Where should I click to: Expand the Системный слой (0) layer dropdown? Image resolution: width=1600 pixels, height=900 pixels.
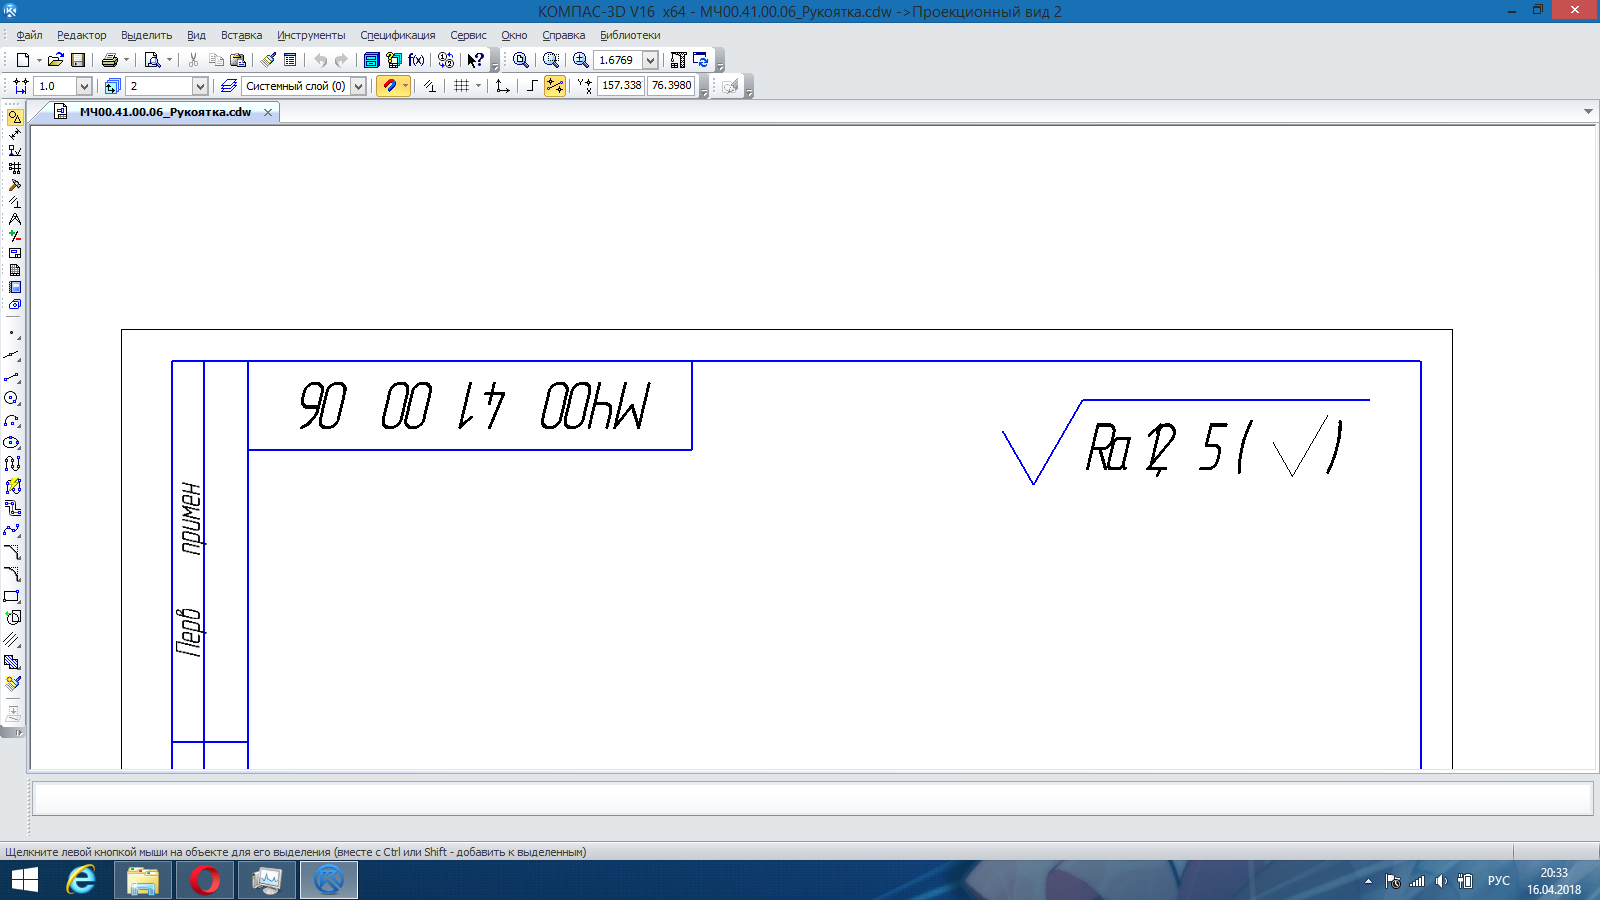tap(358, 86)
